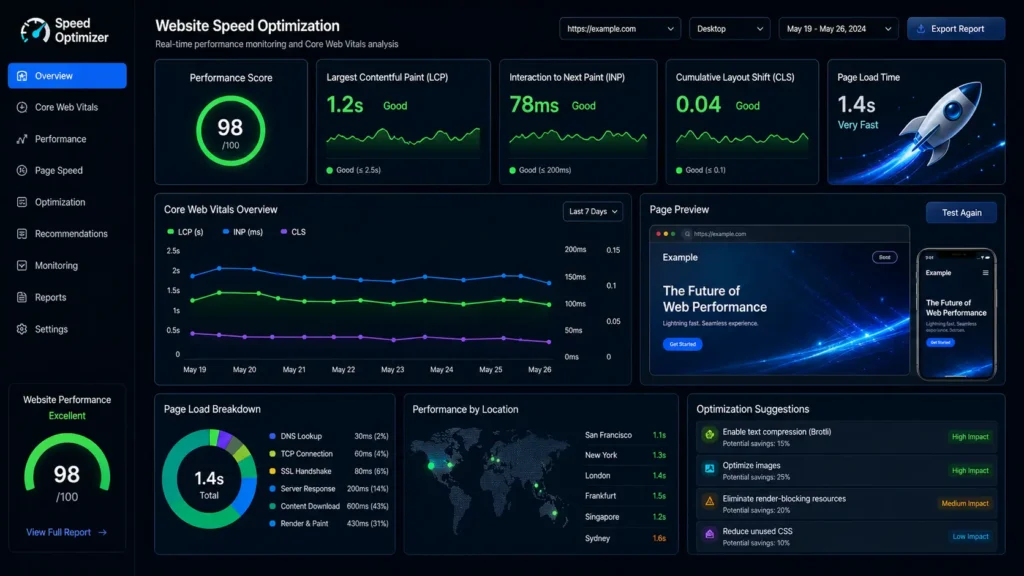Click the Test Again button

[961, 213]
